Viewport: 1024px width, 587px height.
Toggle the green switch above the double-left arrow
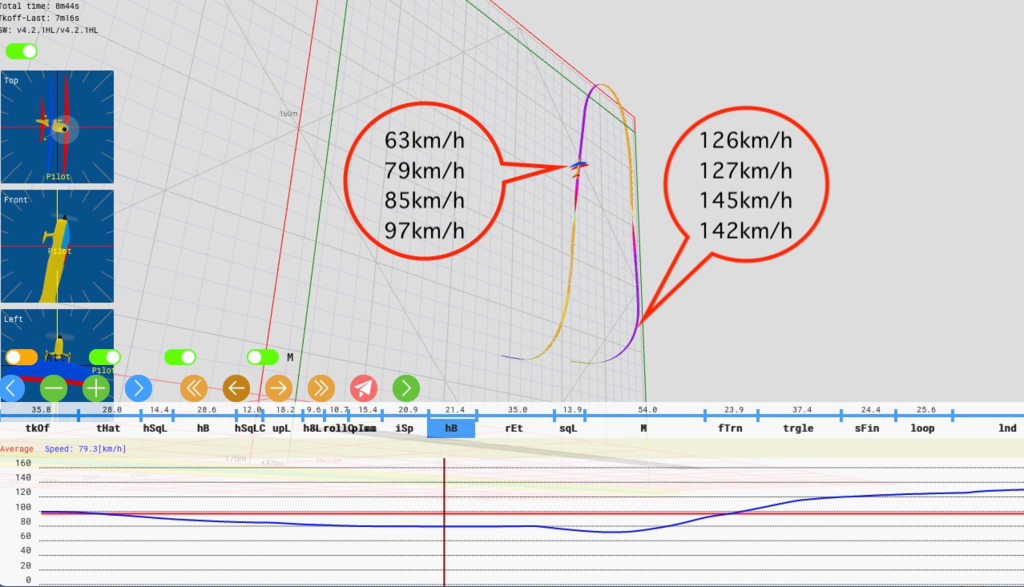(x=180, y=357)
